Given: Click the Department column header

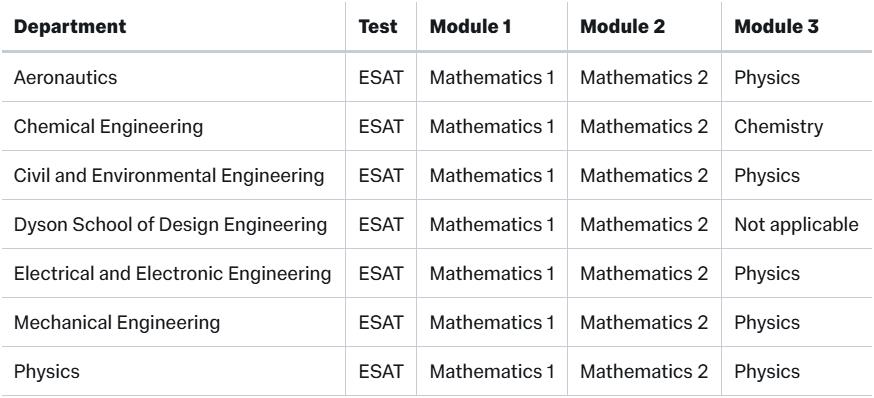Looking at the screenshot, I should coord(70,27).
